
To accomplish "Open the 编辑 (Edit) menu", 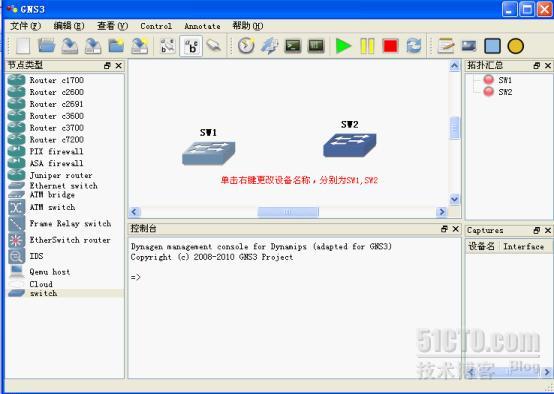I will pyautogui.click(x=69, y=26).
